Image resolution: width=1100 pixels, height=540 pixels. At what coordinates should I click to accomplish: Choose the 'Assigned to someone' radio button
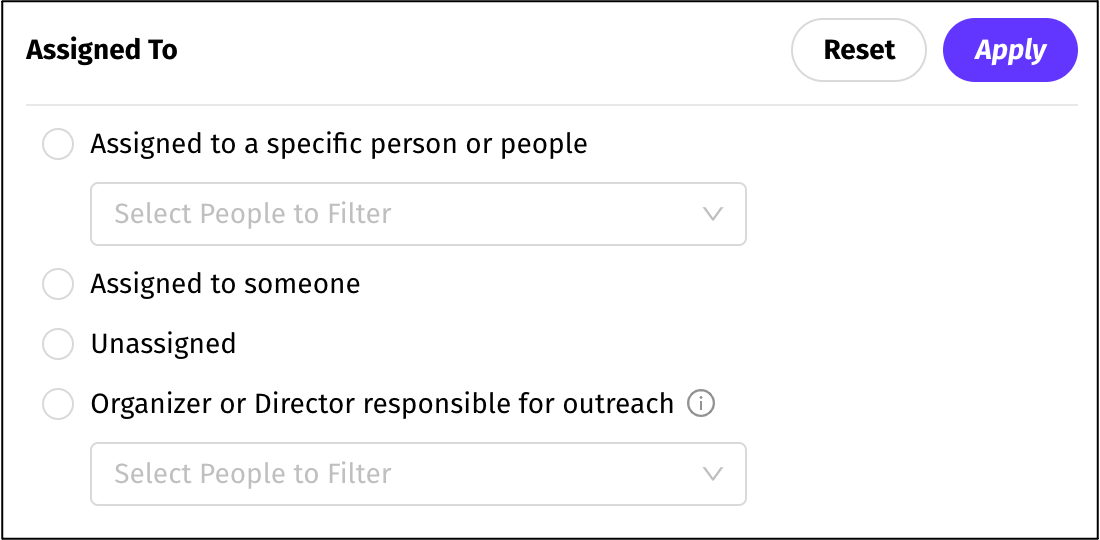[x=58, y=284]
